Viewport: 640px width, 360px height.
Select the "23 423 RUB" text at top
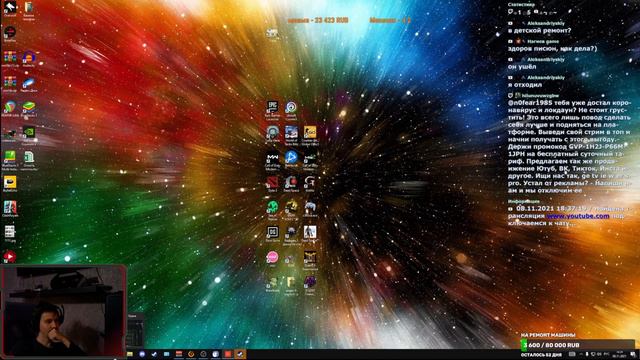tap(331, 20)
